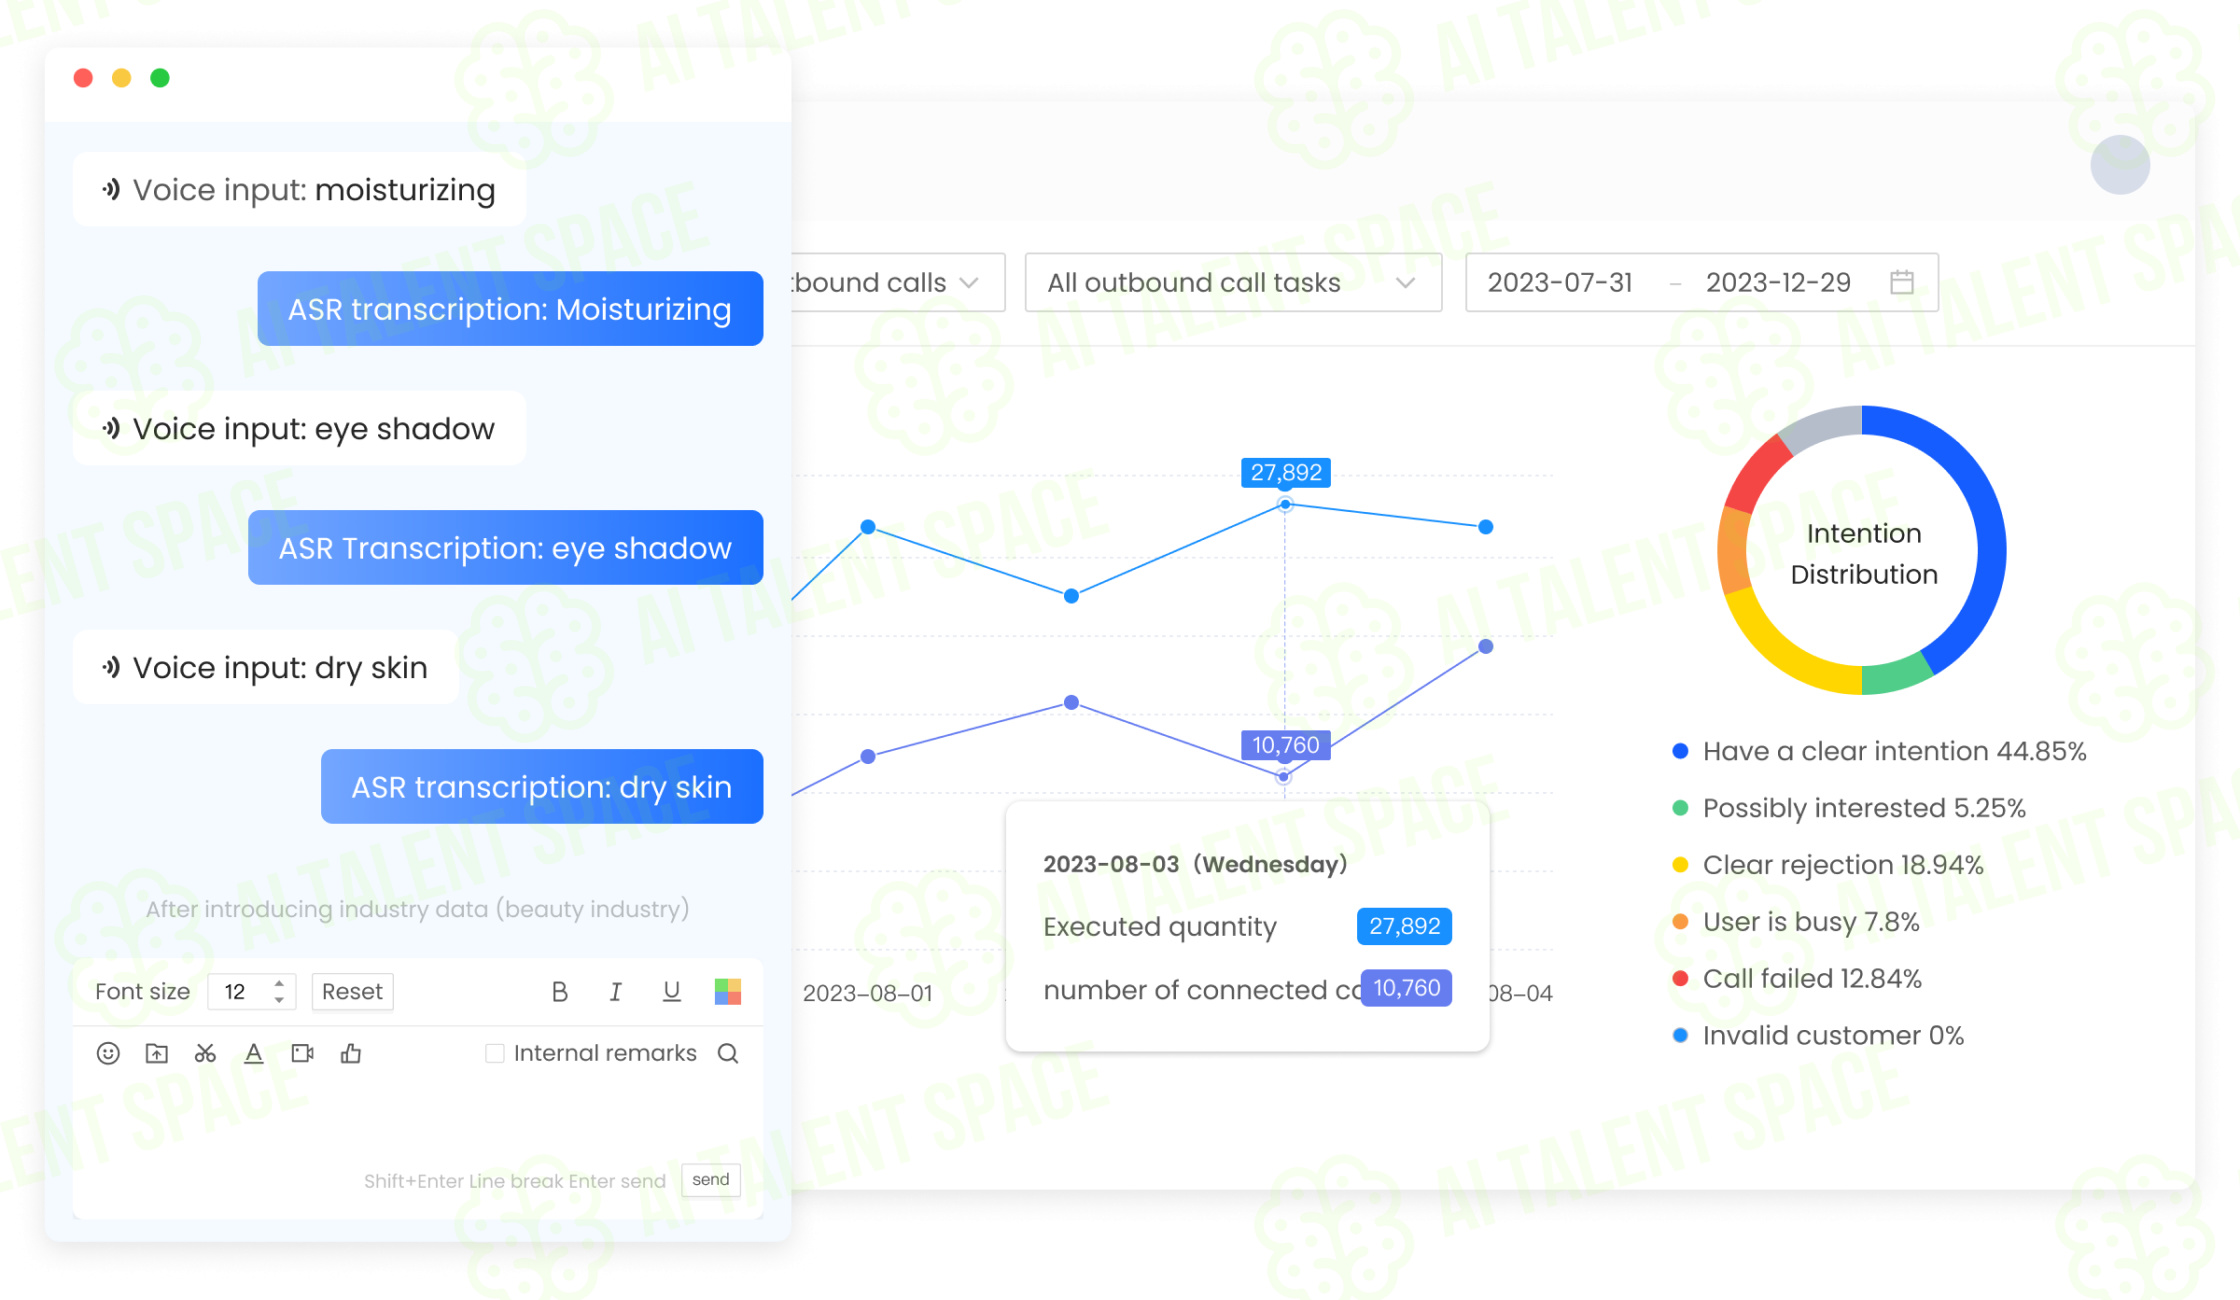This screenshot has height=1300, width=2240.
Task: Toggle Invalid customer legend item
Action: click(1818, 1036)
